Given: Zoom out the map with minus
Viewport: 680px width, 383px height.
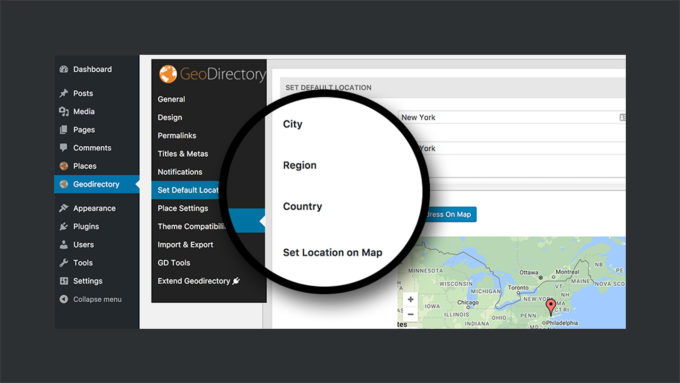Looking at the screenshot, I should point(410,314).
